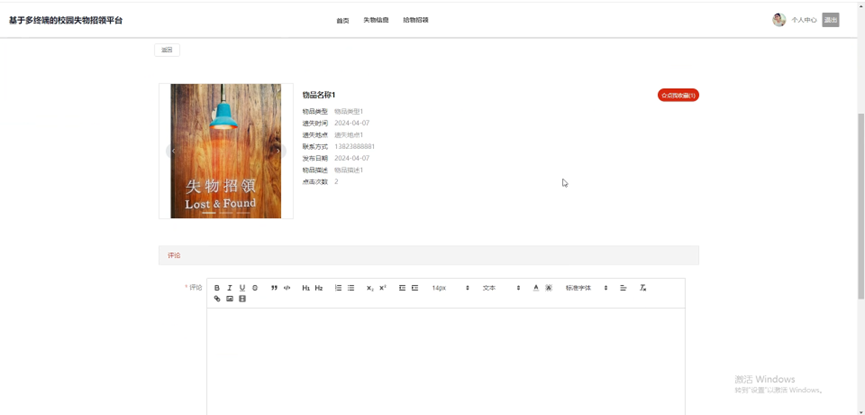This screenshot has height=415, width=865.
Task: Insert a hyperlink in the comment
Action: (217, 299)
